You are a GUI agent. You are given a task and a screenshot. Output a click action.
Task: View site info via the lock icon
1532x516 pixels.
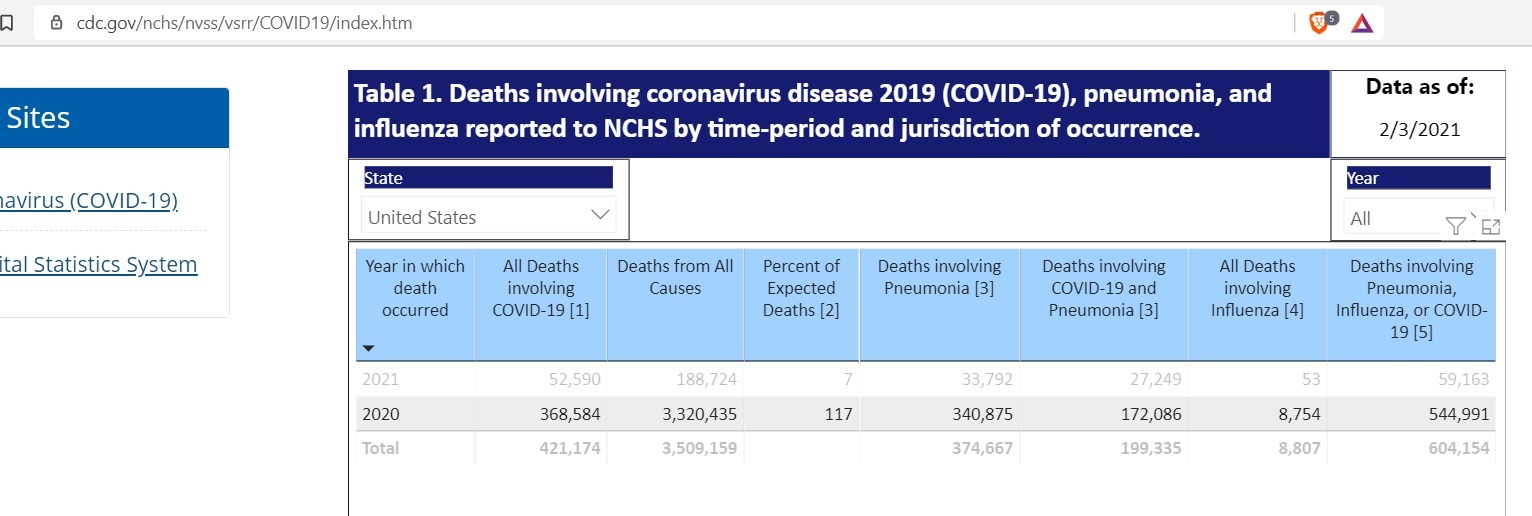[56, 22]
